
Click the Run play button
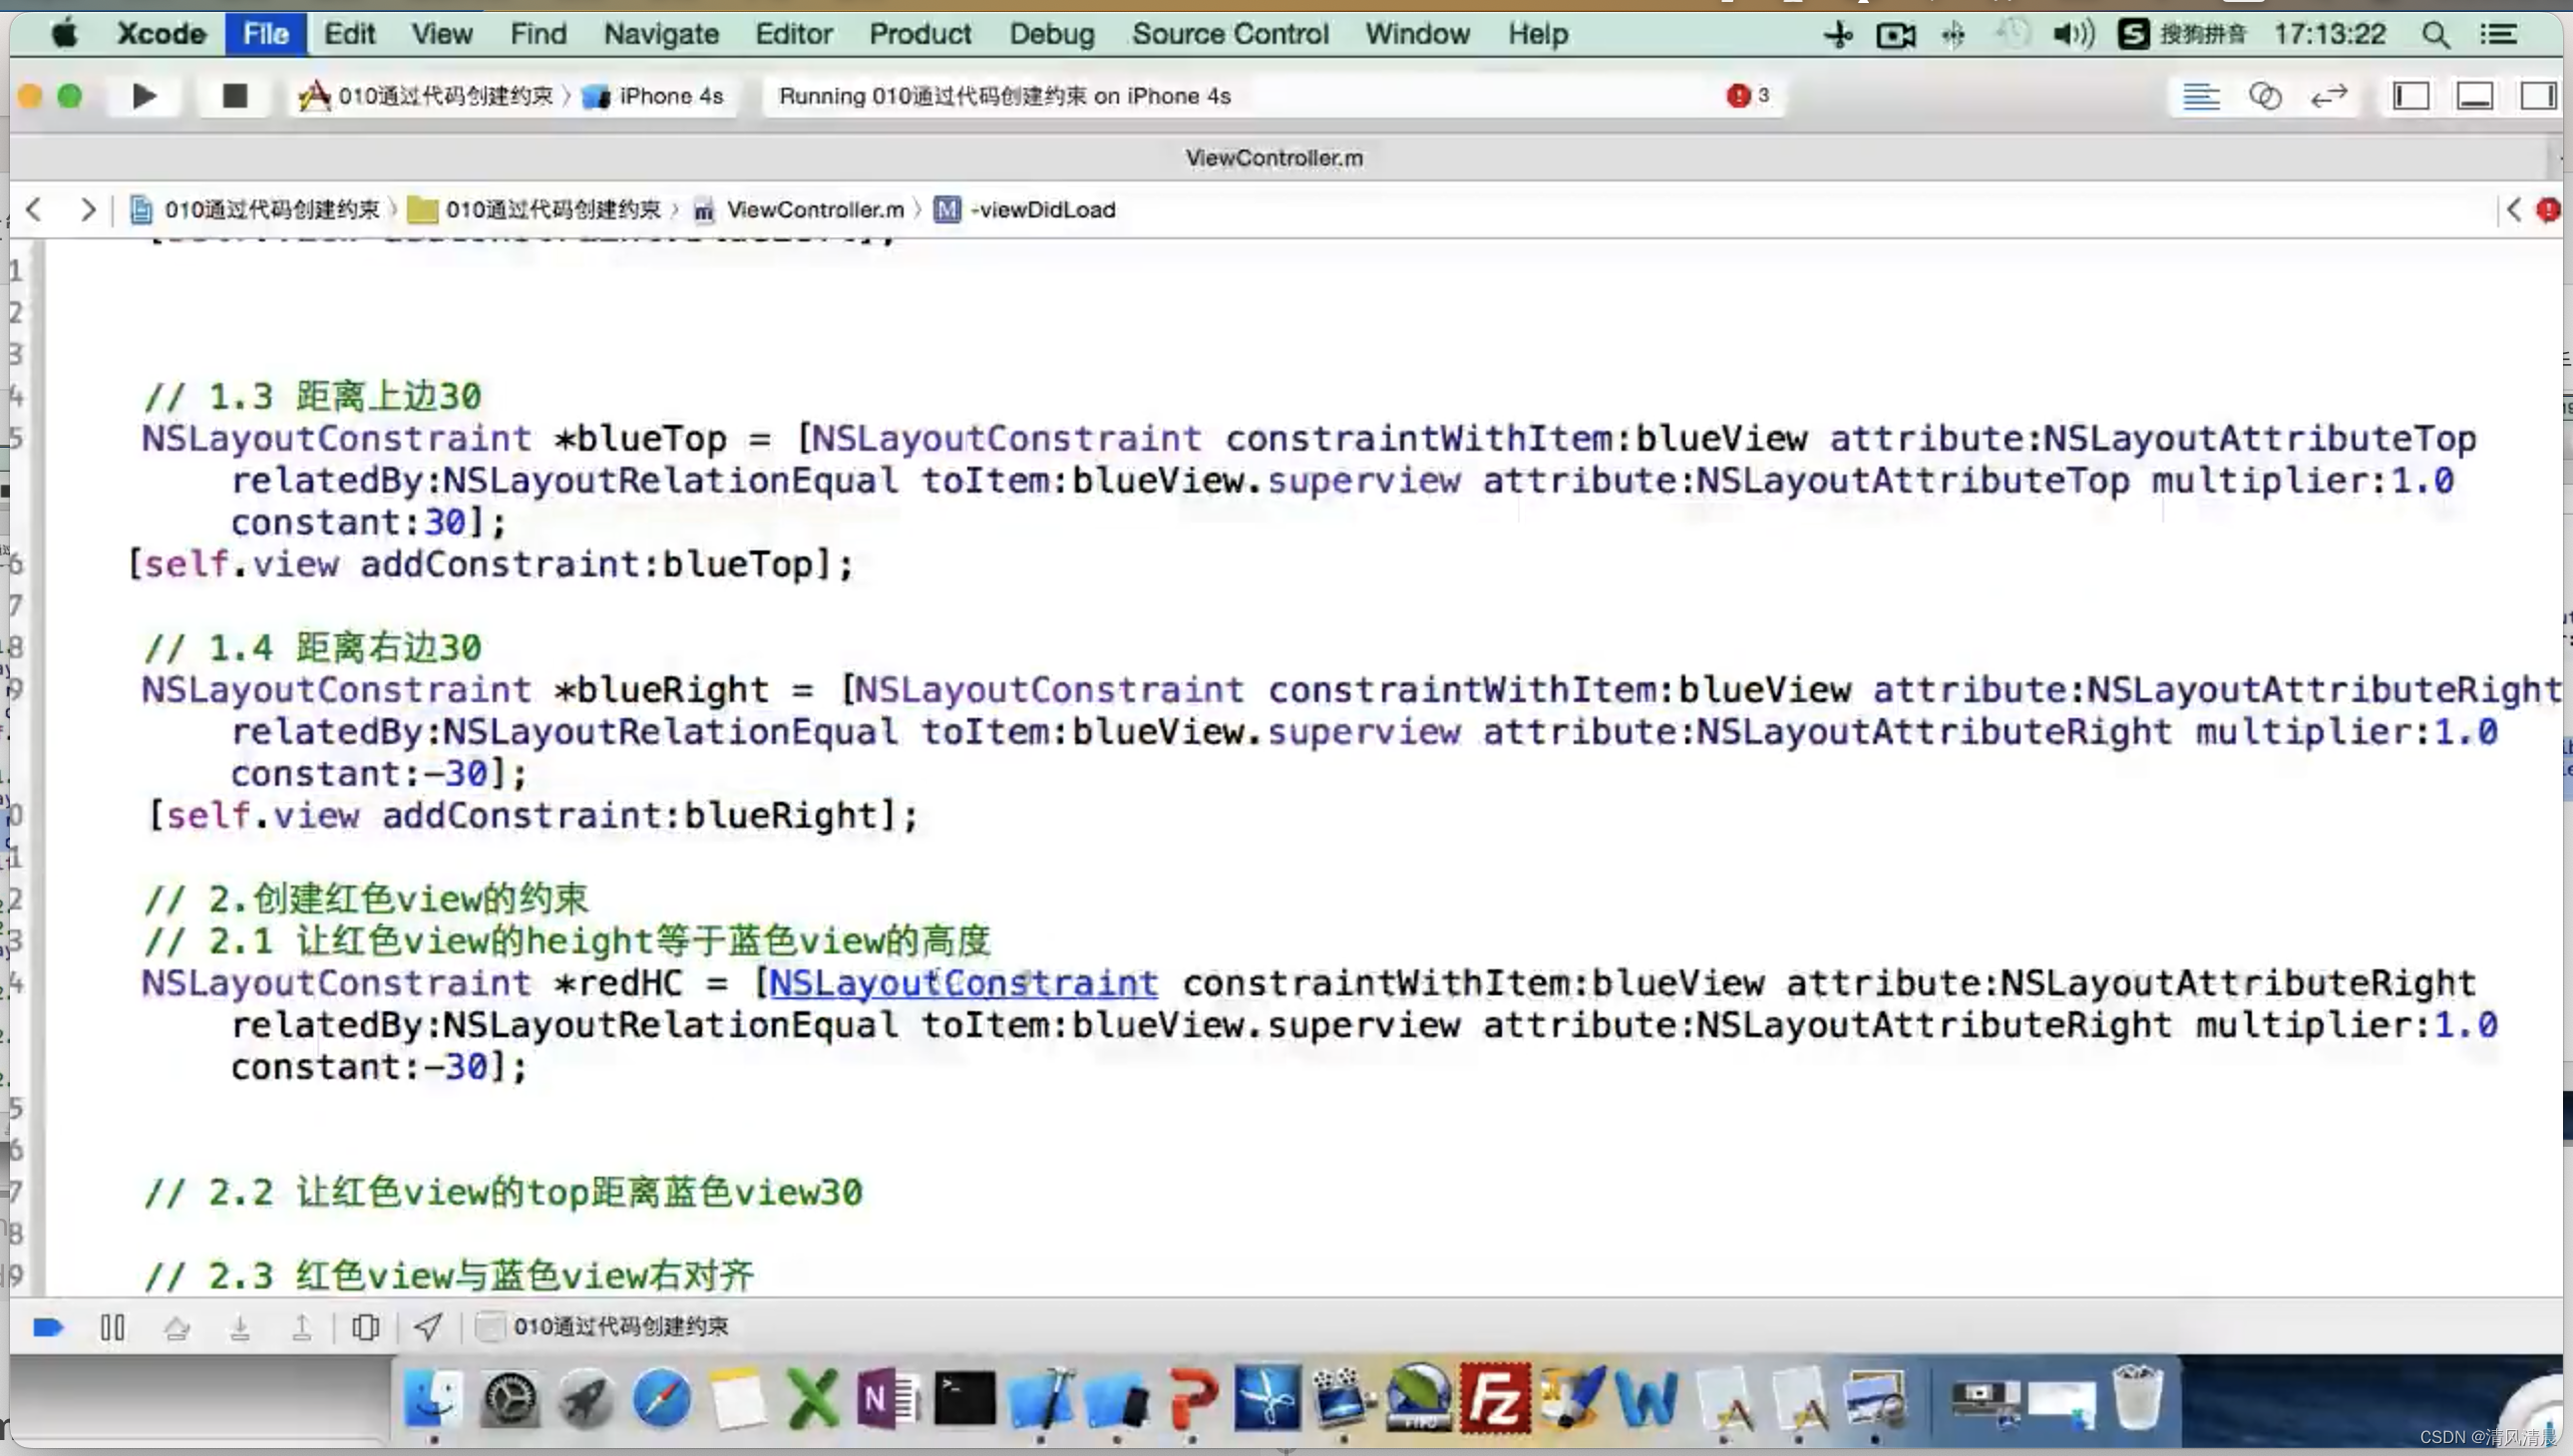[144, 96]
